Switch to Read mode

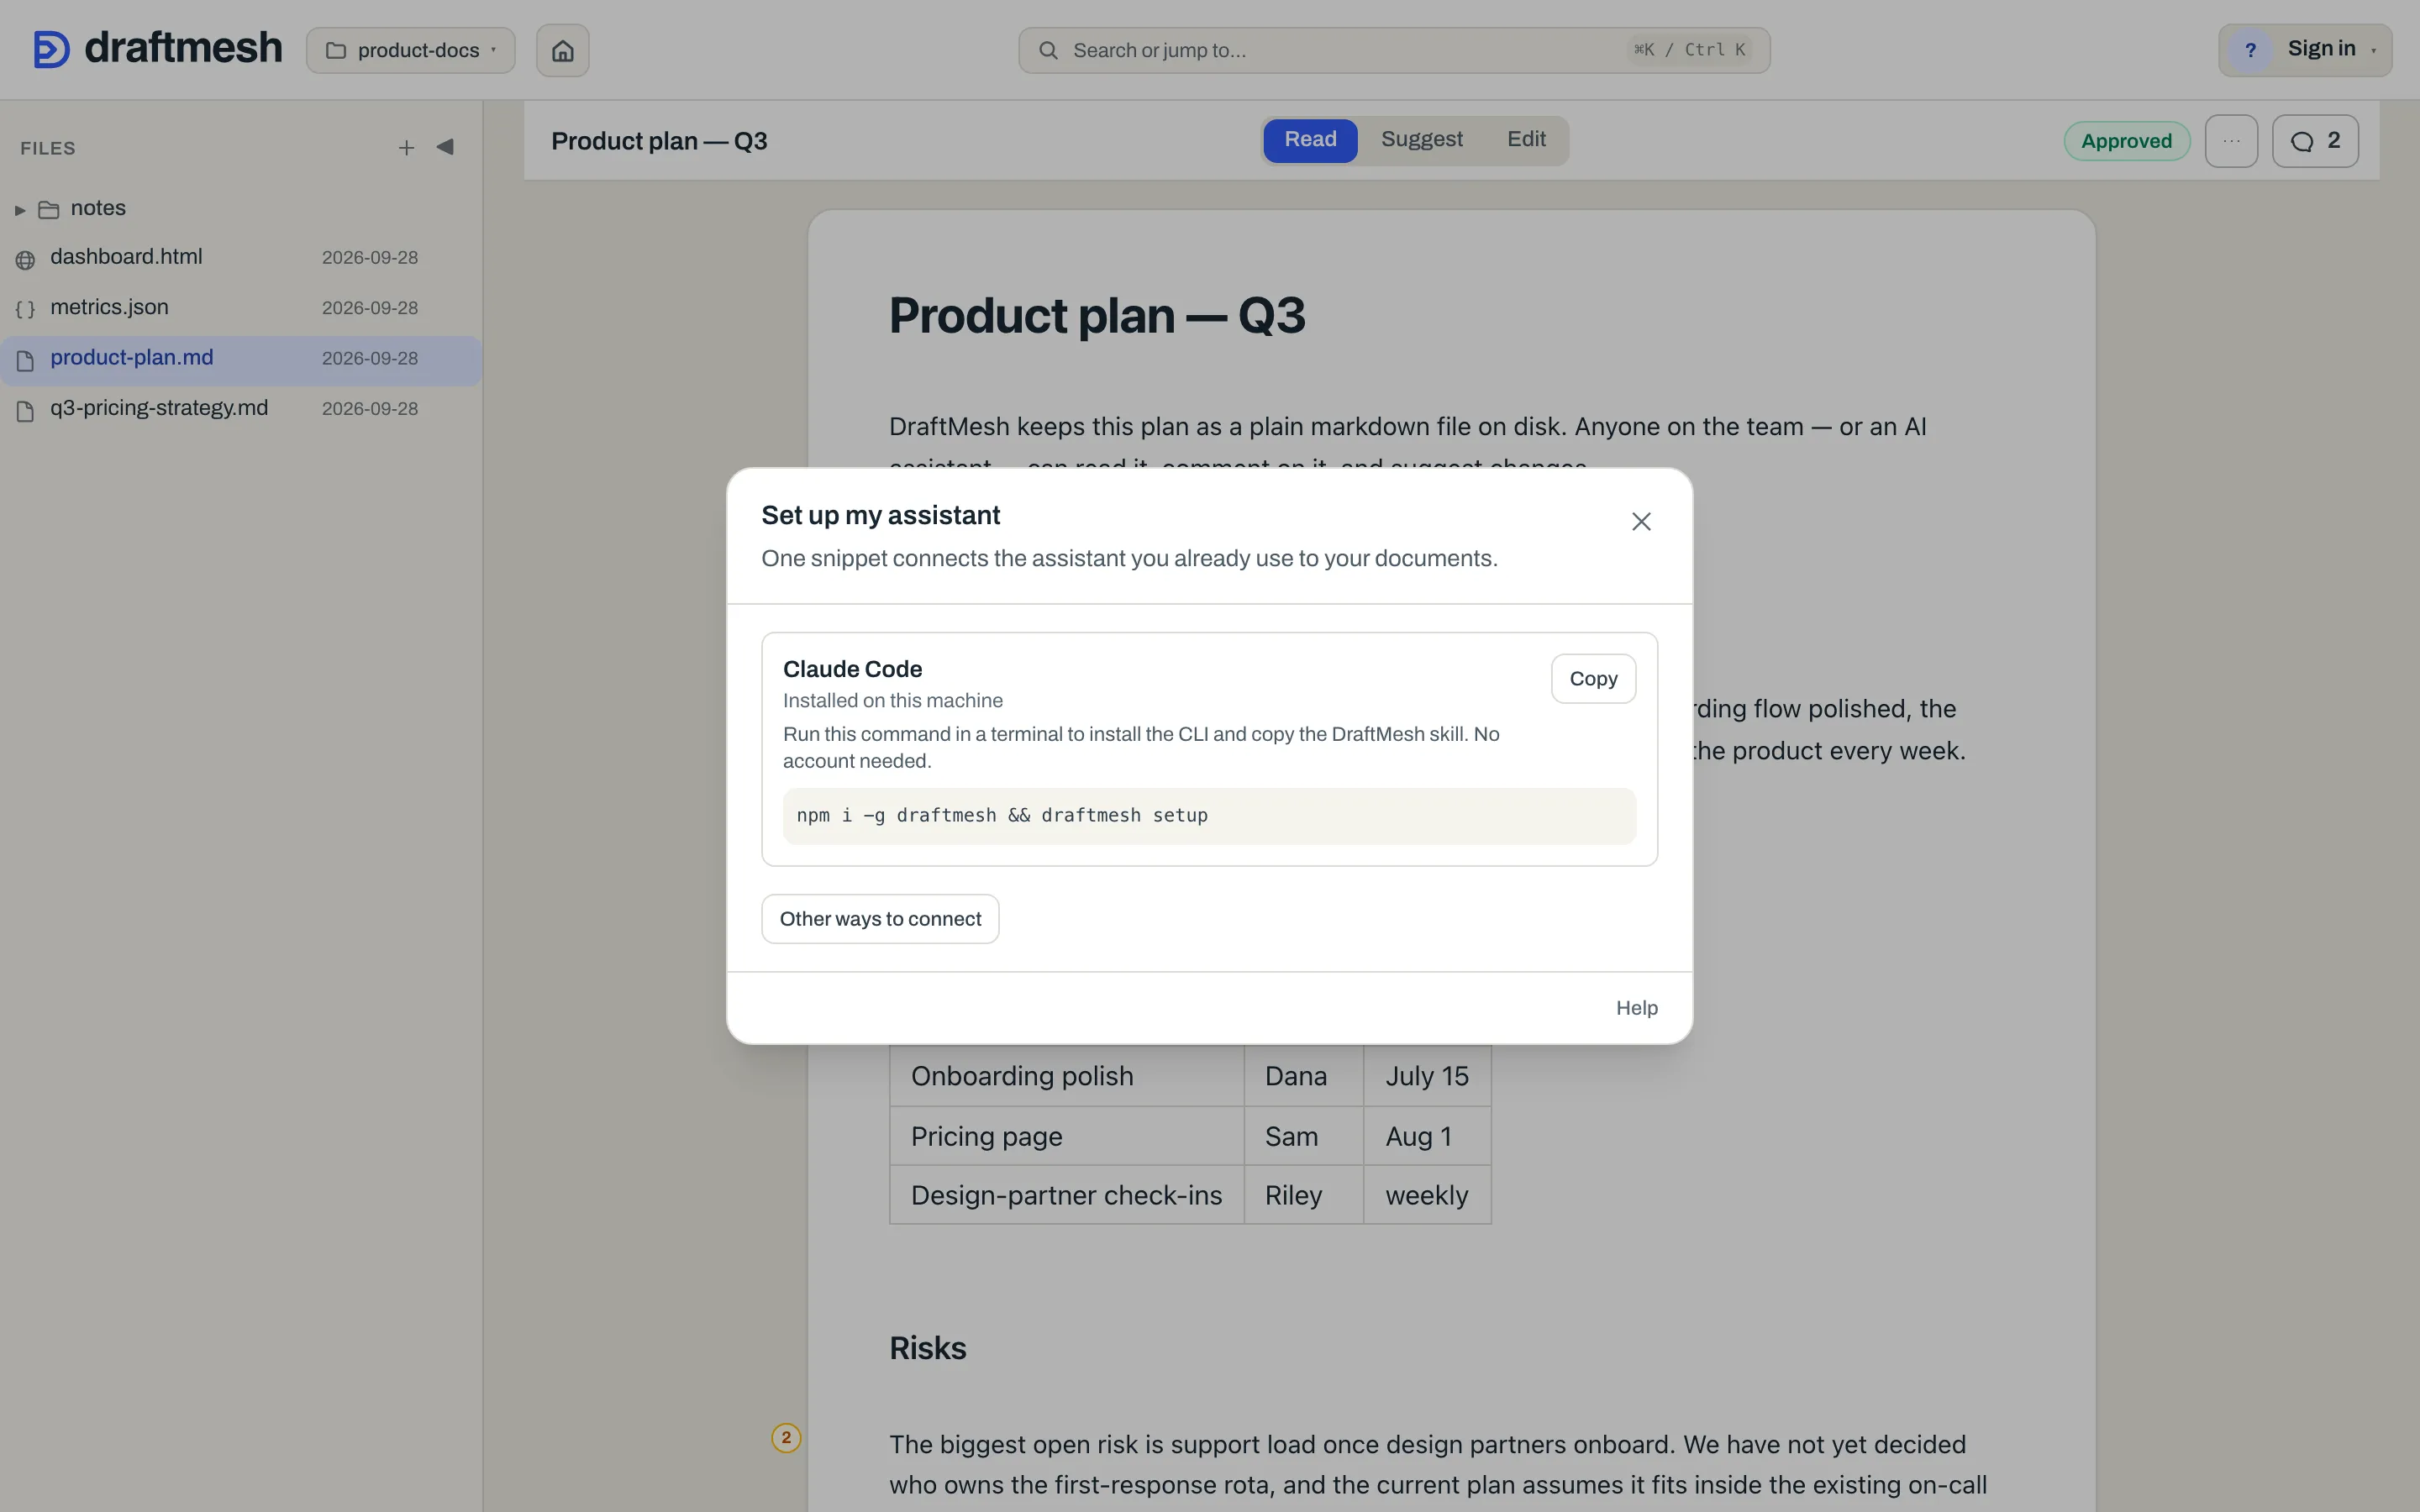1310,140
